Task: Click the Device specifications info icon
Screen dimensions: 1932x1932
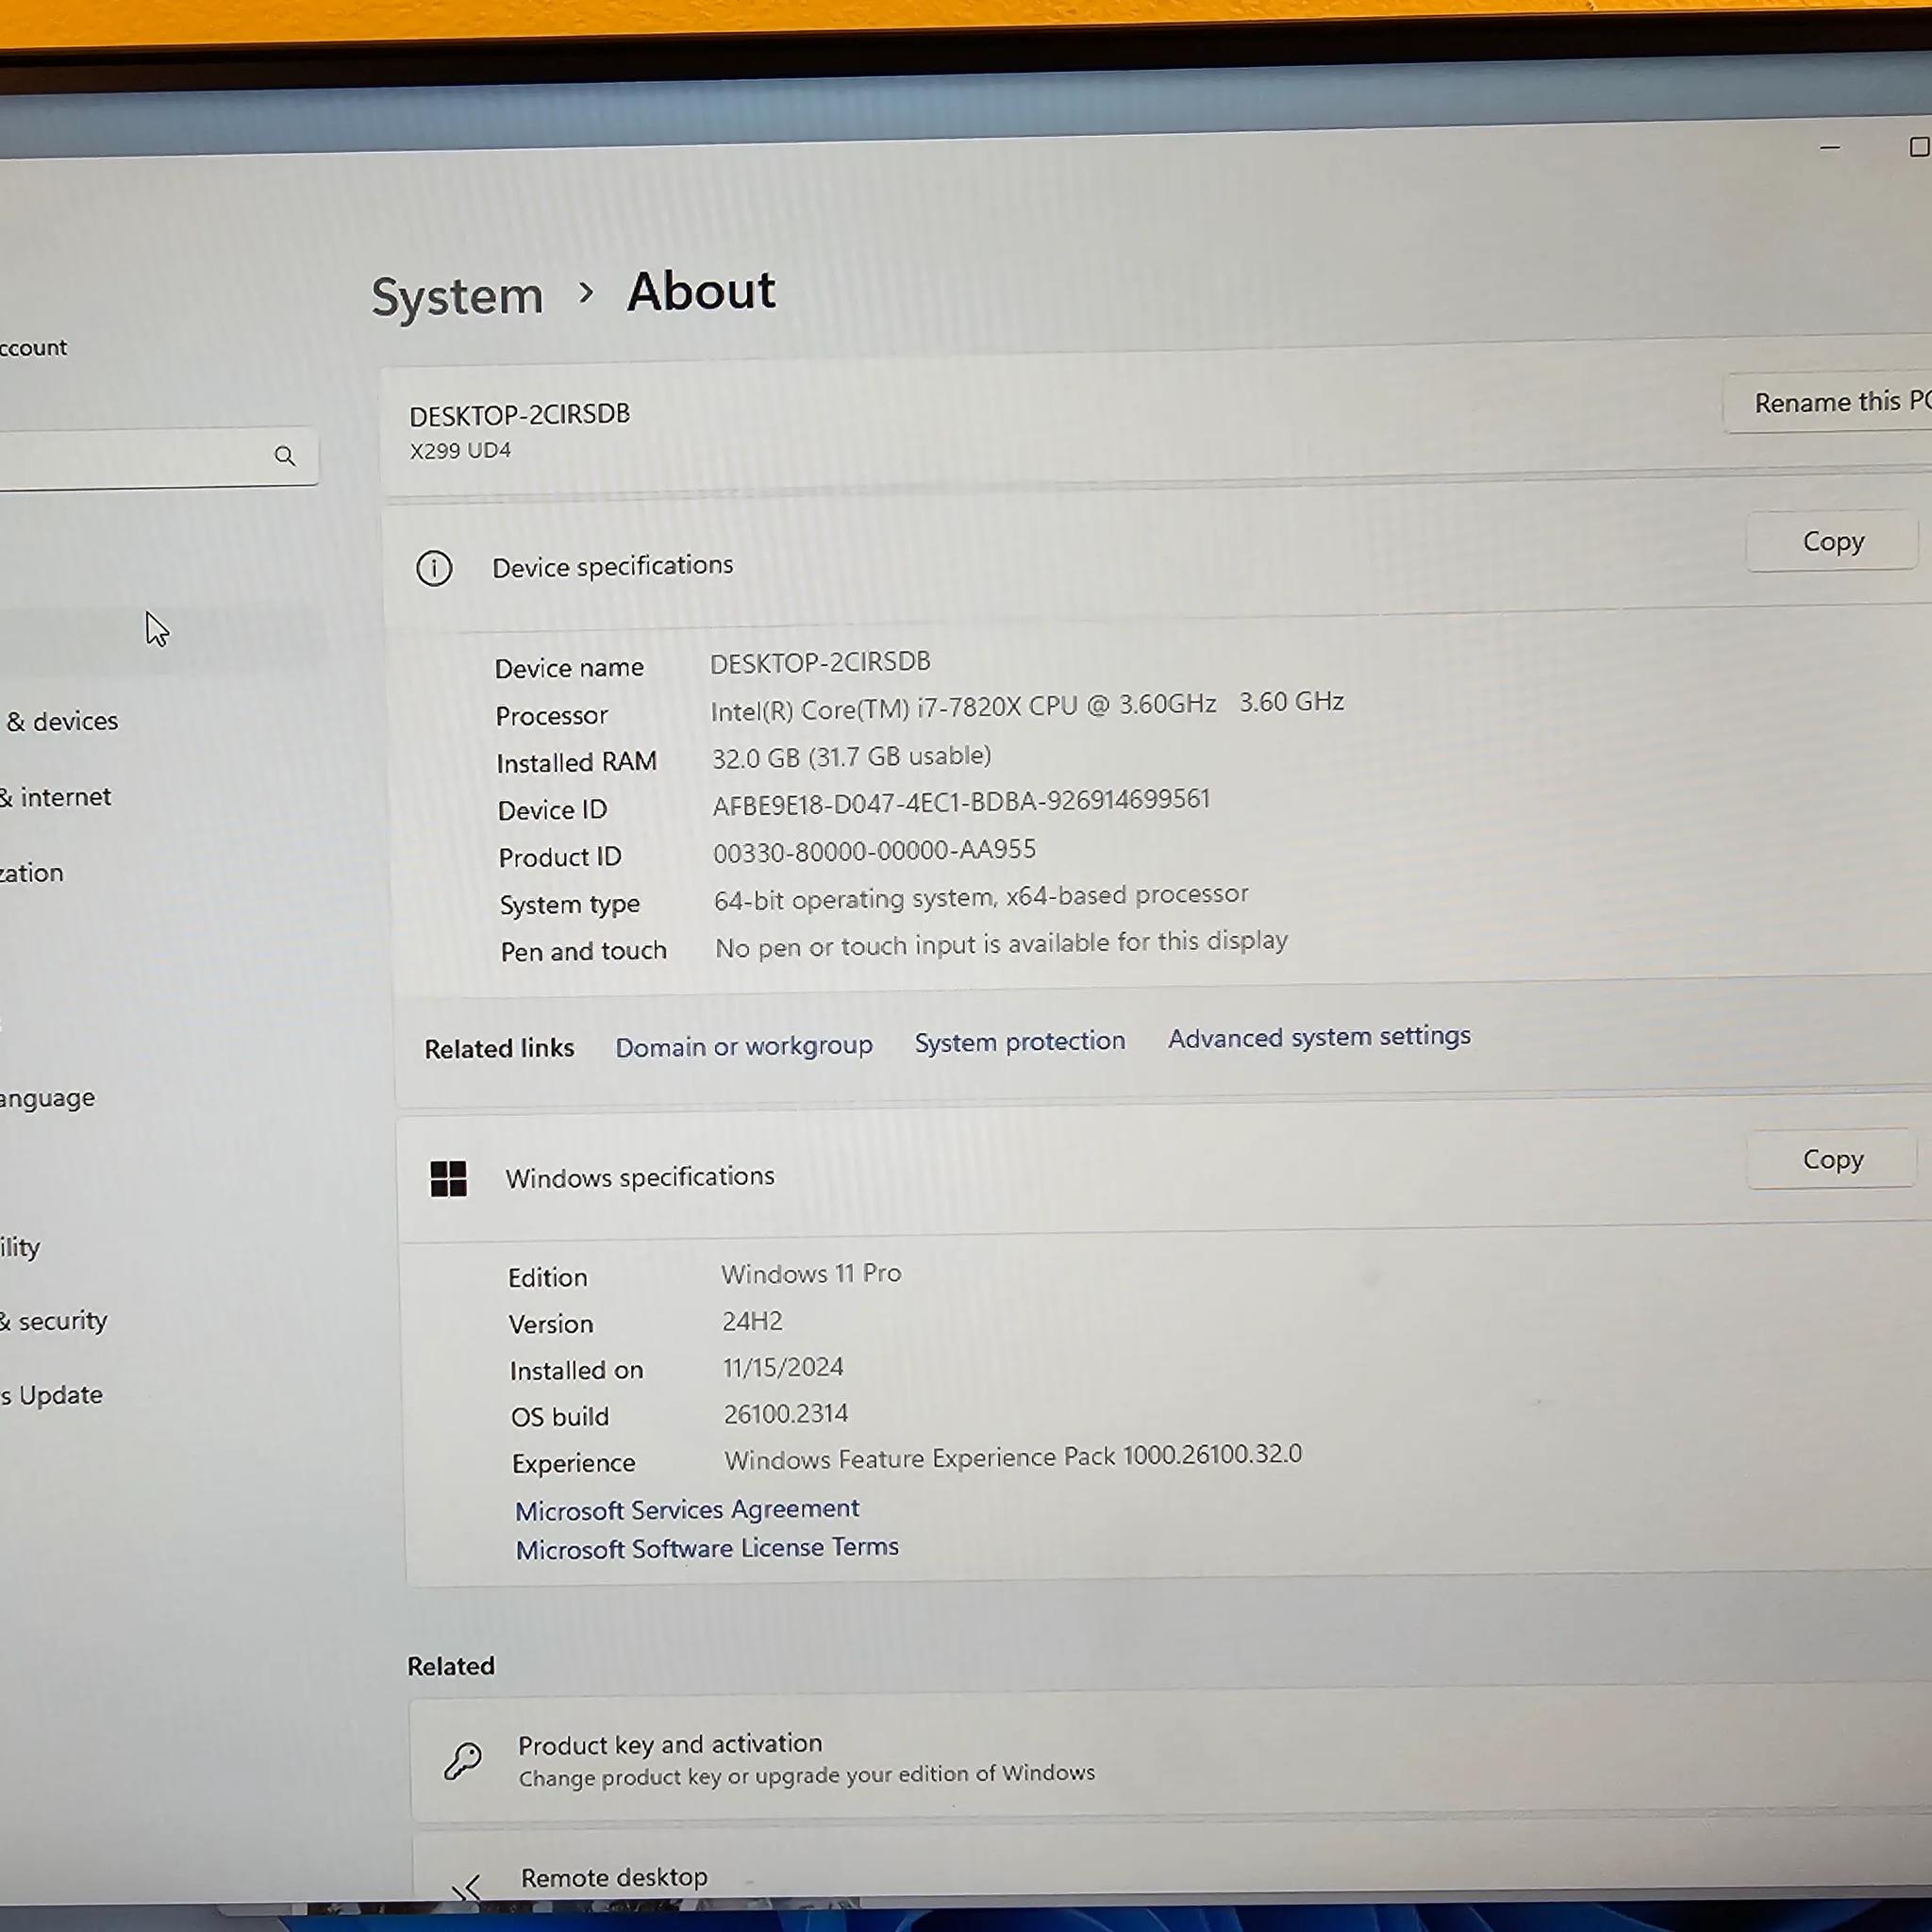Action: (x=434, y=568)
